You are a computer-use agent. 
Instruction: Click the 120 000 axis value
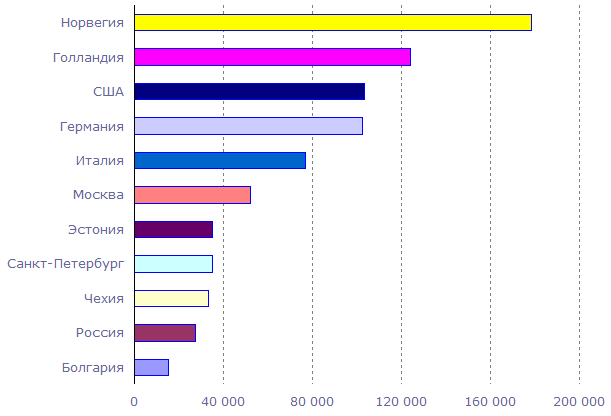click(x=401, y=402)
